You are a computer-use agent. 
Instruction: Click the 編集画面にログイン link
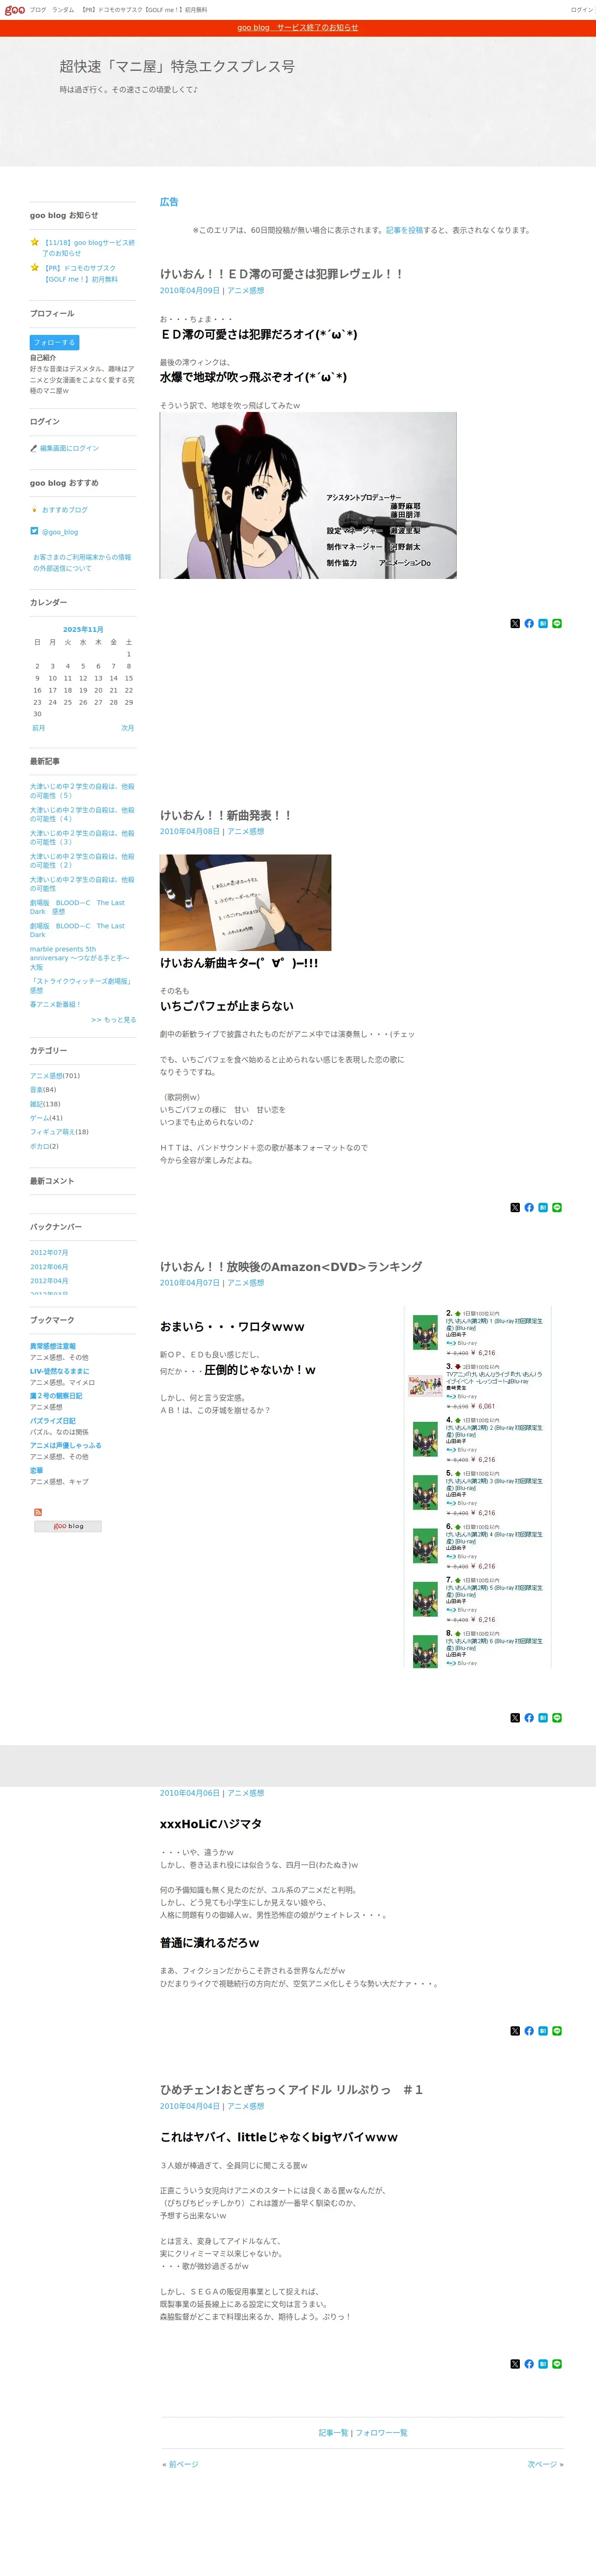pyautogui.click(x=69, y=448)
